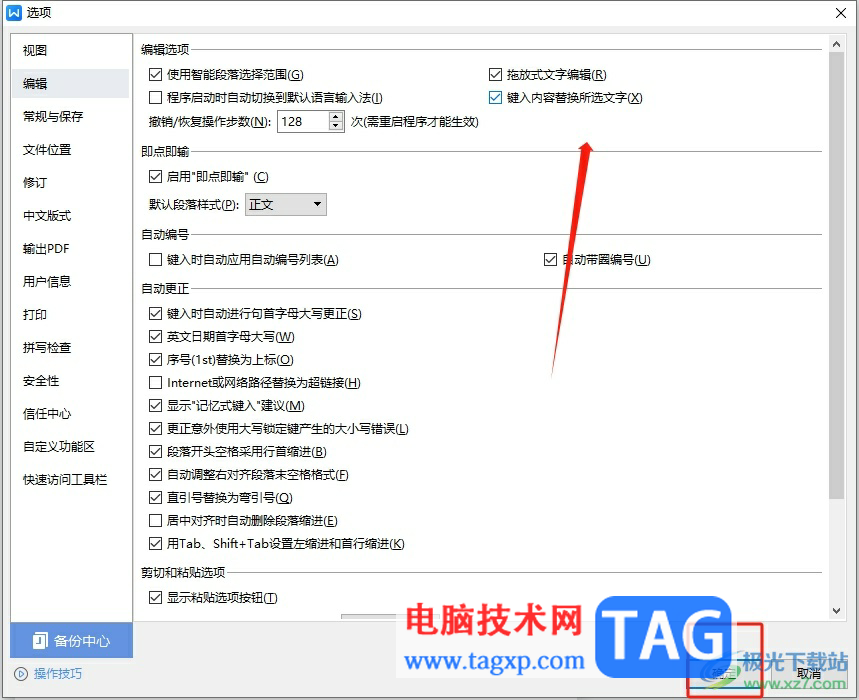Screen dimensions: 859x700
Task: Click the WPS logo icon in title bar
Action: click(14, 13)
